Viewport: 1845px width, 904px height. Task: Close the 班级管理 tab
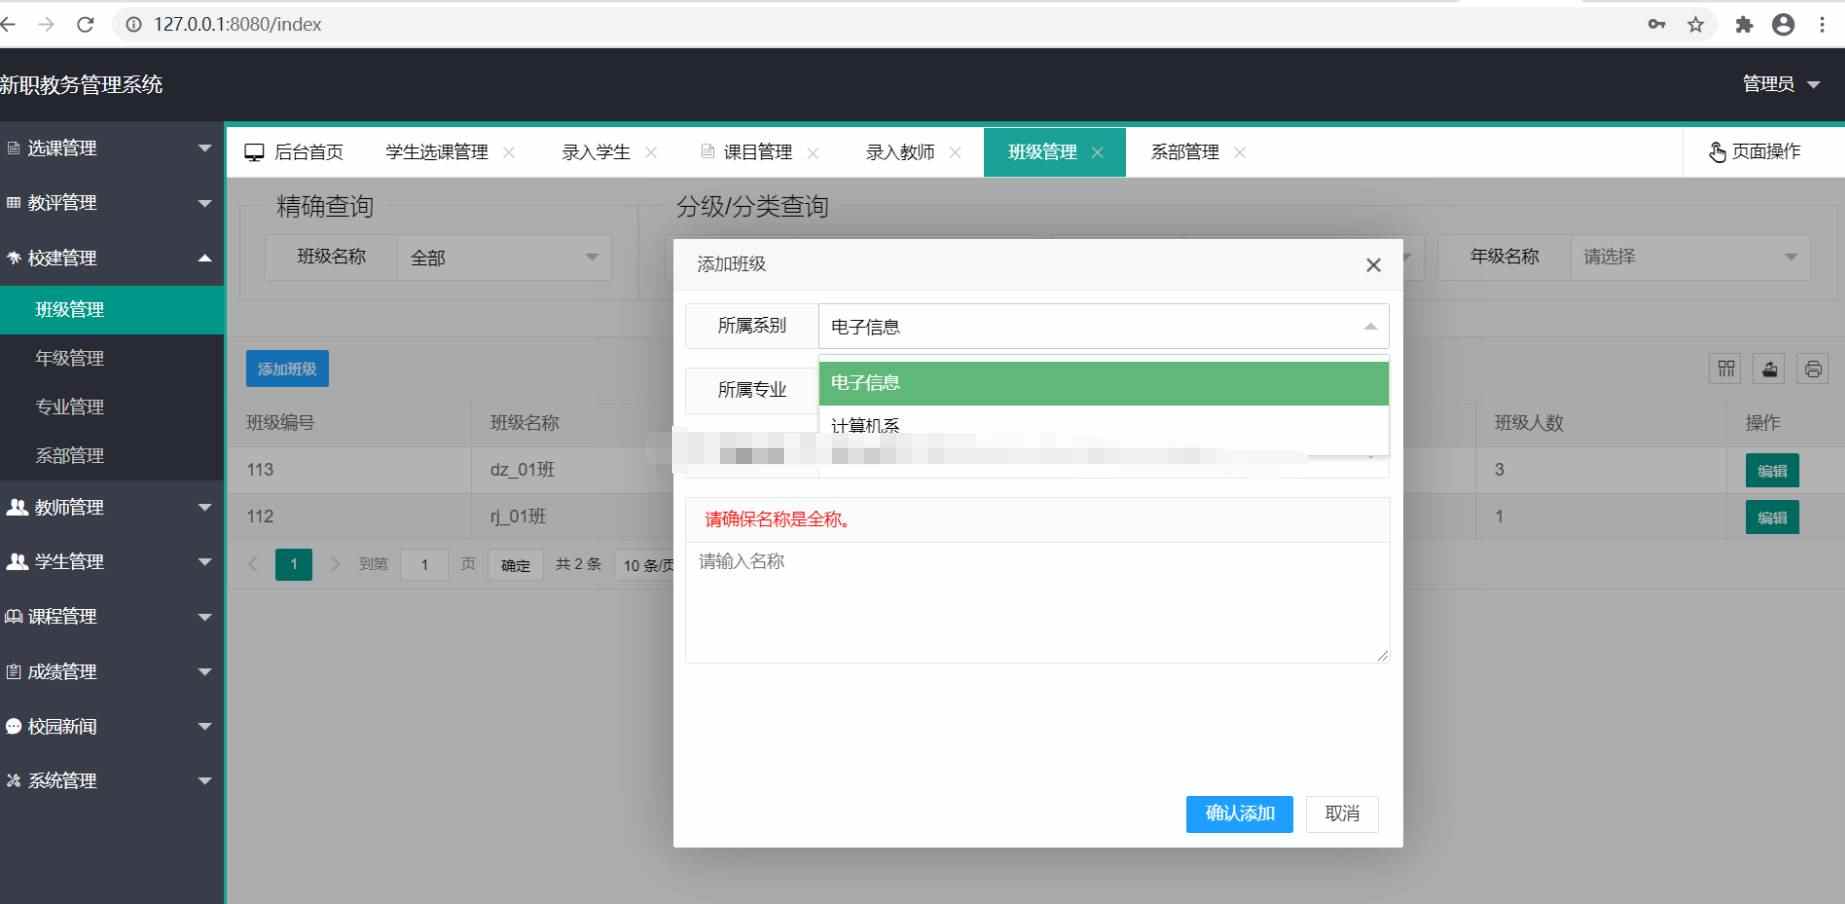point(1097,152)
